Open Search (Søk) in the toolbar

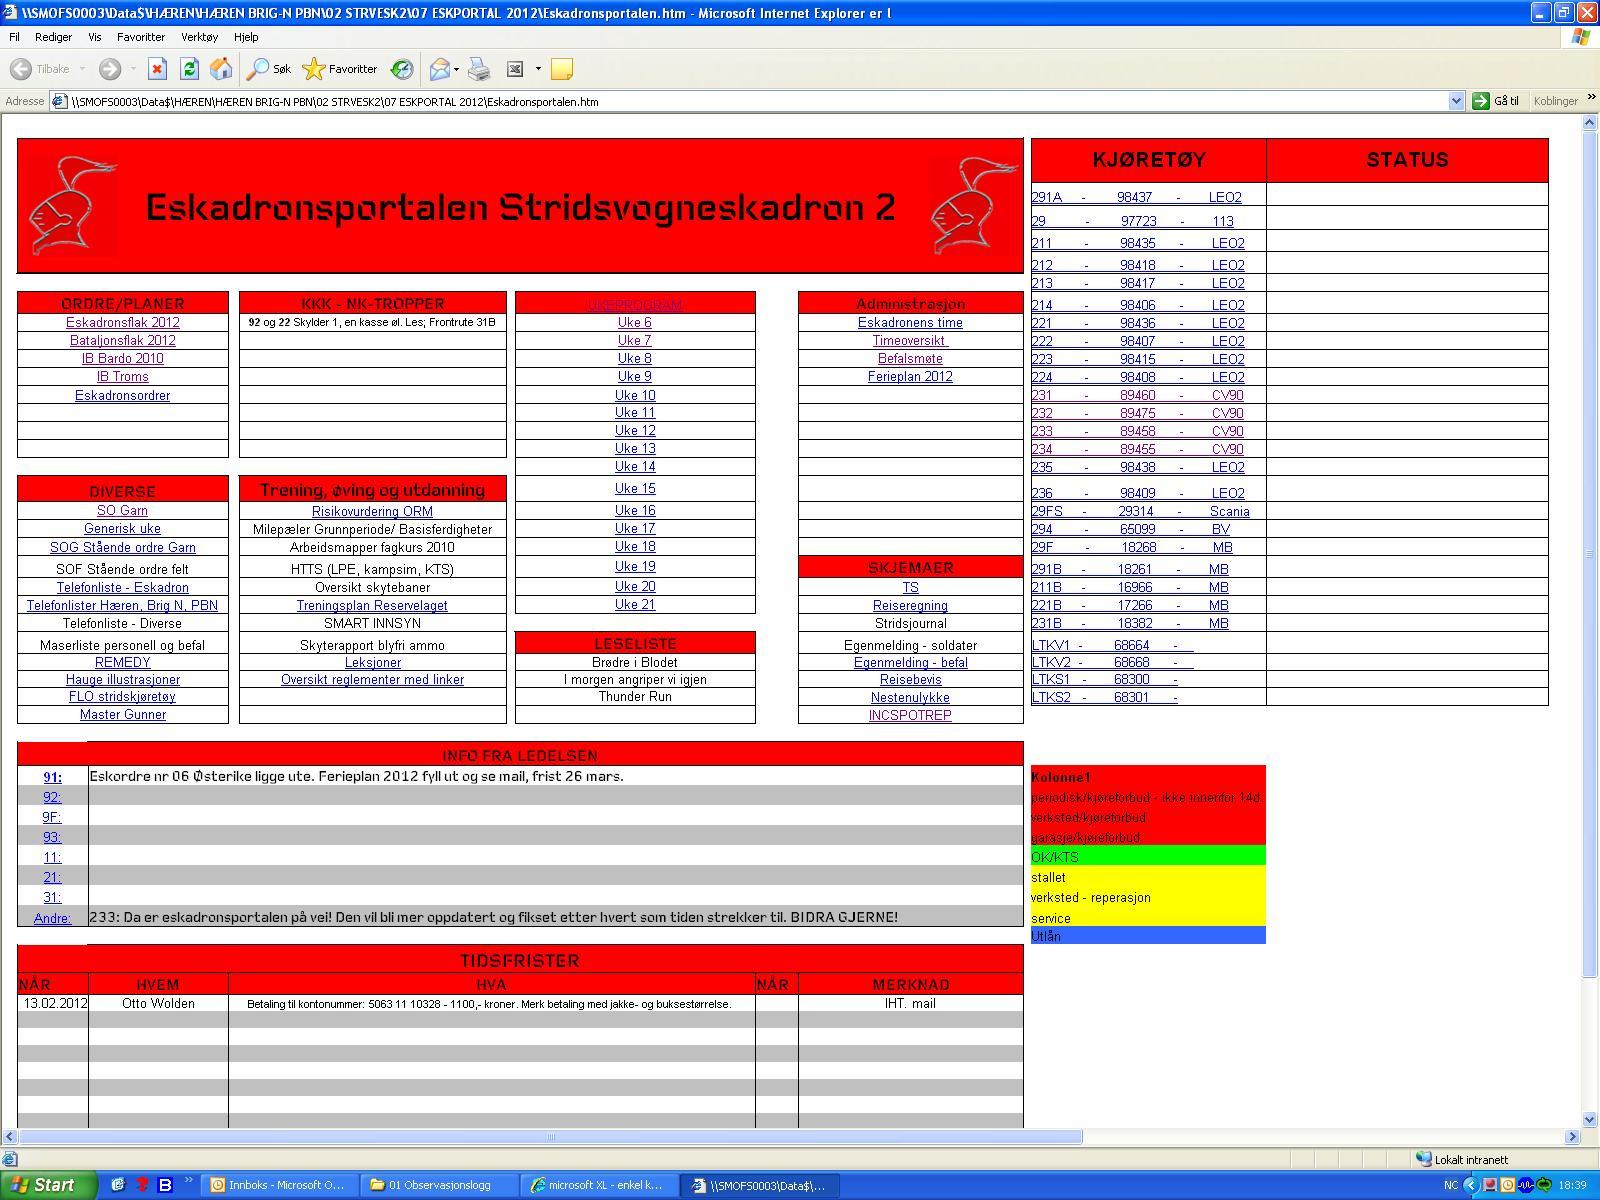pyautogui.click(x=270, y=69)
